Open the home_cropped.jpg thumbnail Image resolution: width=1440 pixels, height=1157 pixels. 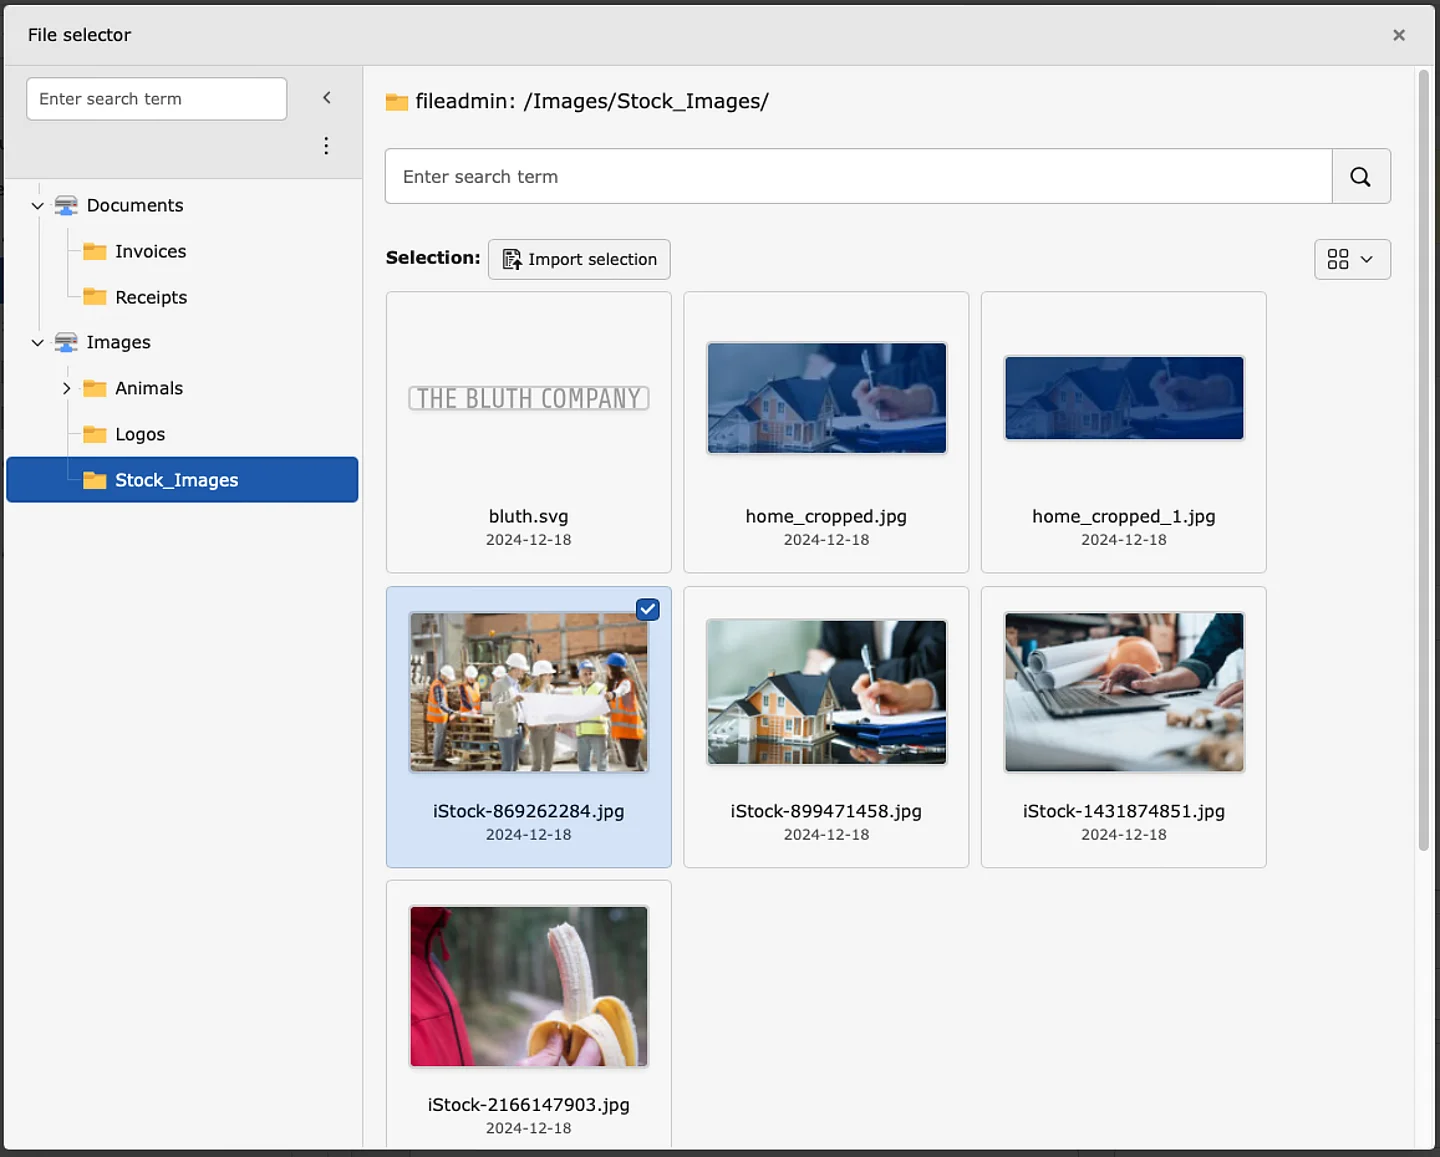point(825,397)
